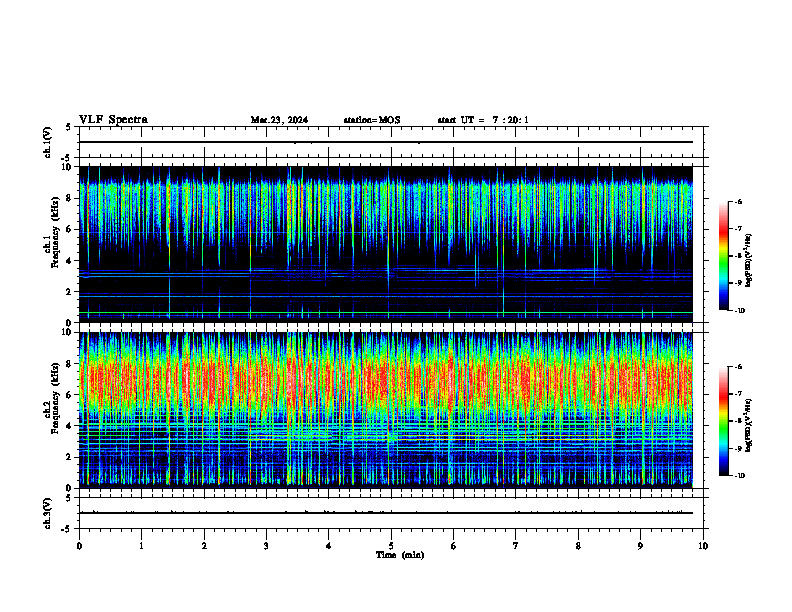Click the "5" tick on ch.1(V) axis

click(68, 127)
